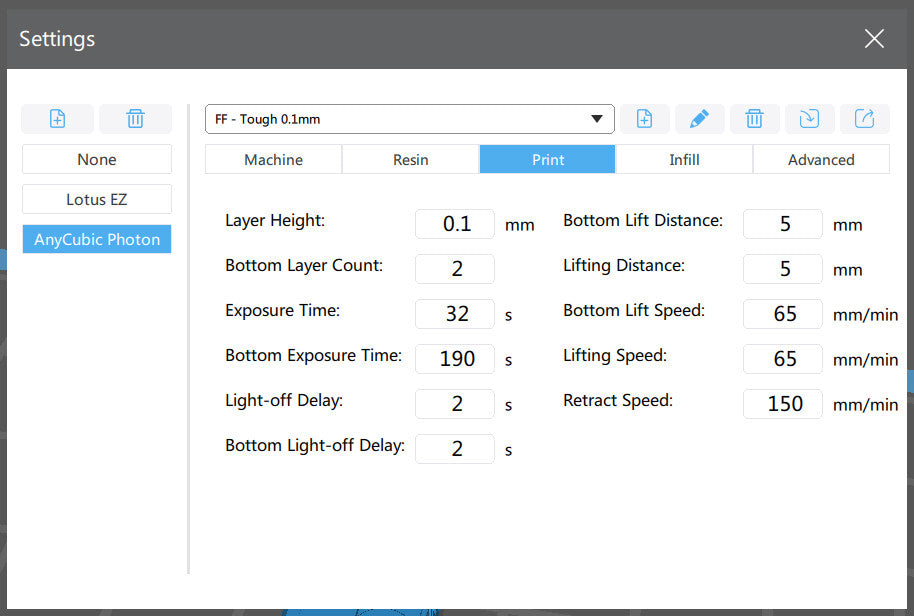Open the FF - Tough 0.1mm profile dropdown
The image size is (914, 616).
[410, 119]
